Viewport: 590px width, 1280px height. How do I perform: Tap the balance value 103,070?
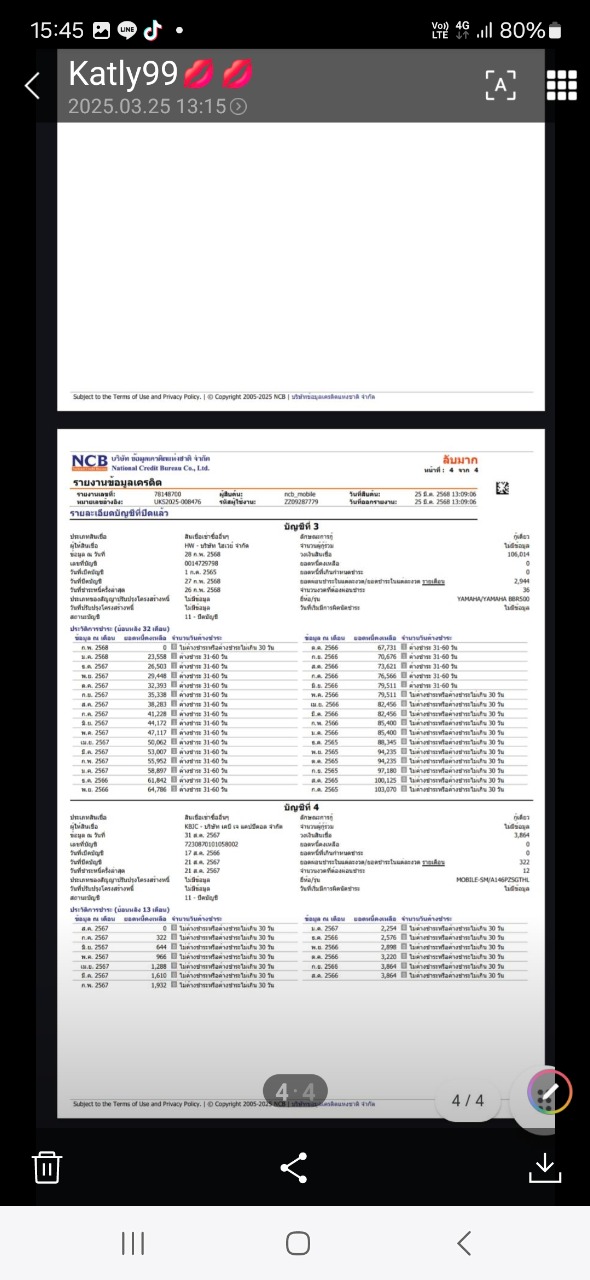tap(387, 790)
